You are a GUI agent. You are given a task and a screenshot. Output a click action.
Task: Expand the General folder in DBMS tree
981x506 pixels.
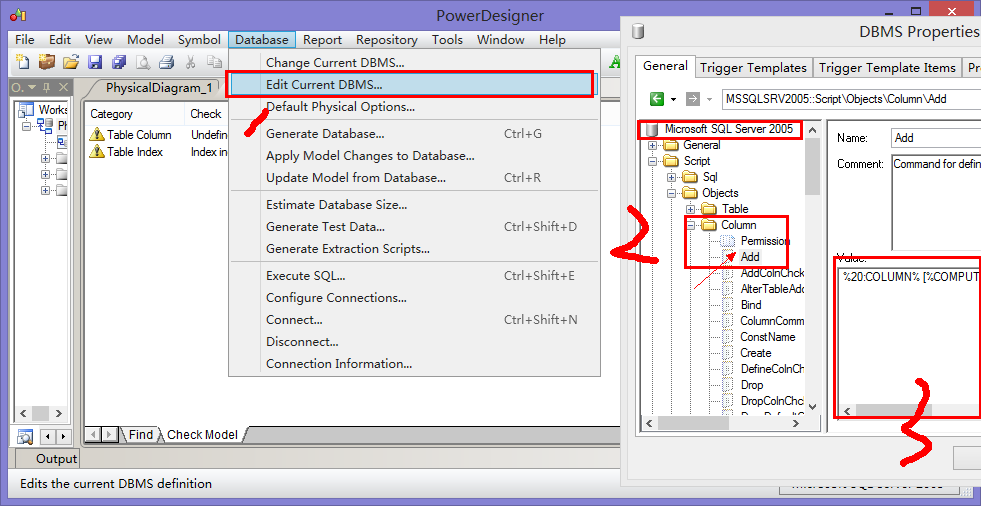(653, 145)
